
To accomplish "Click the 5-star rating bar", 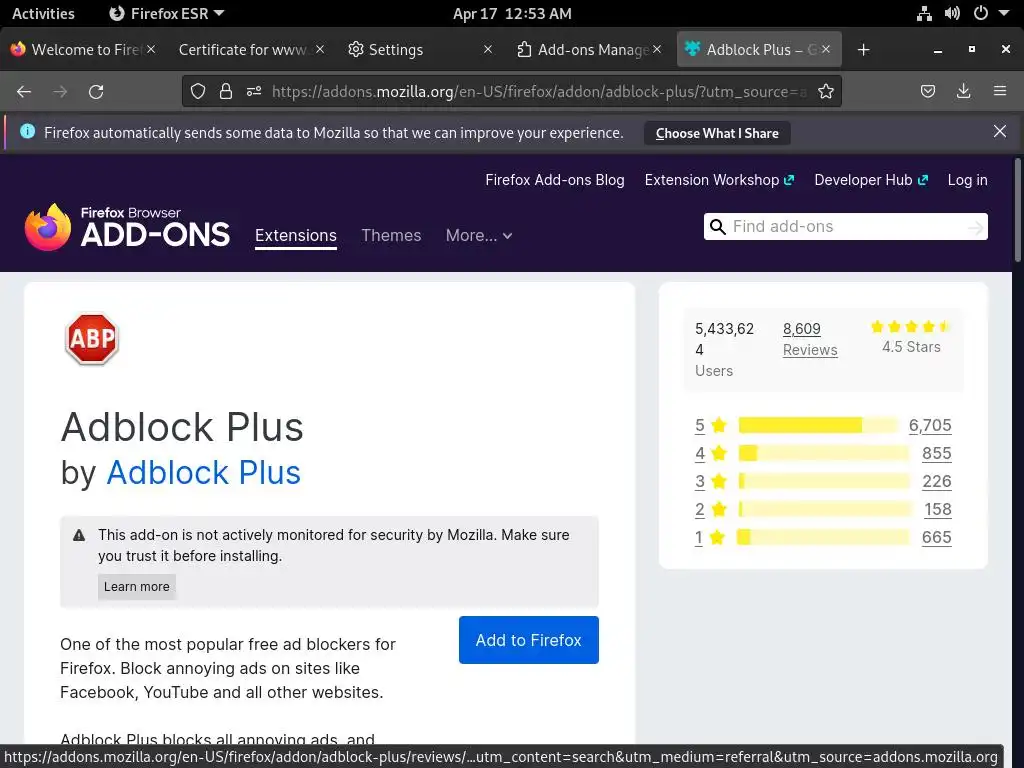I will [818, 425].
